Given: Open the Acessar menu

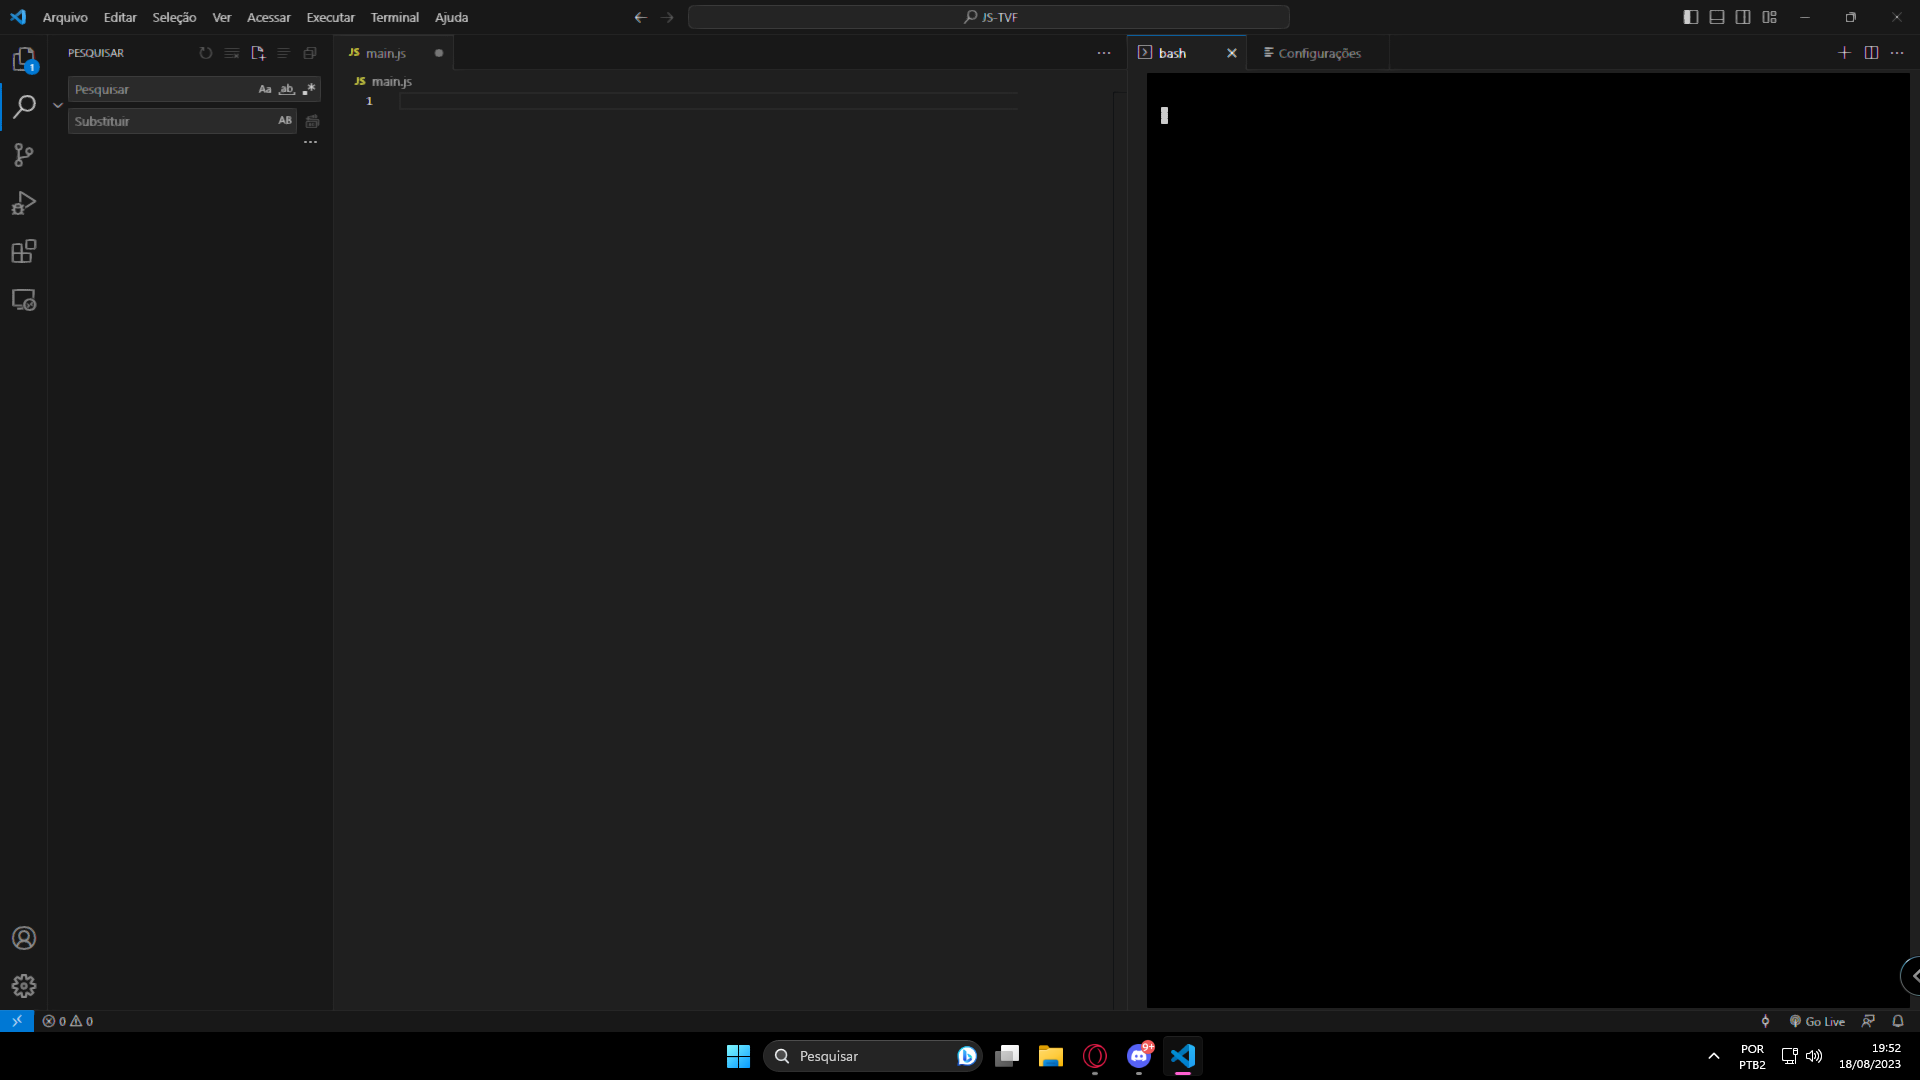Looking at the screenshot, I should [x=269, y=17].
